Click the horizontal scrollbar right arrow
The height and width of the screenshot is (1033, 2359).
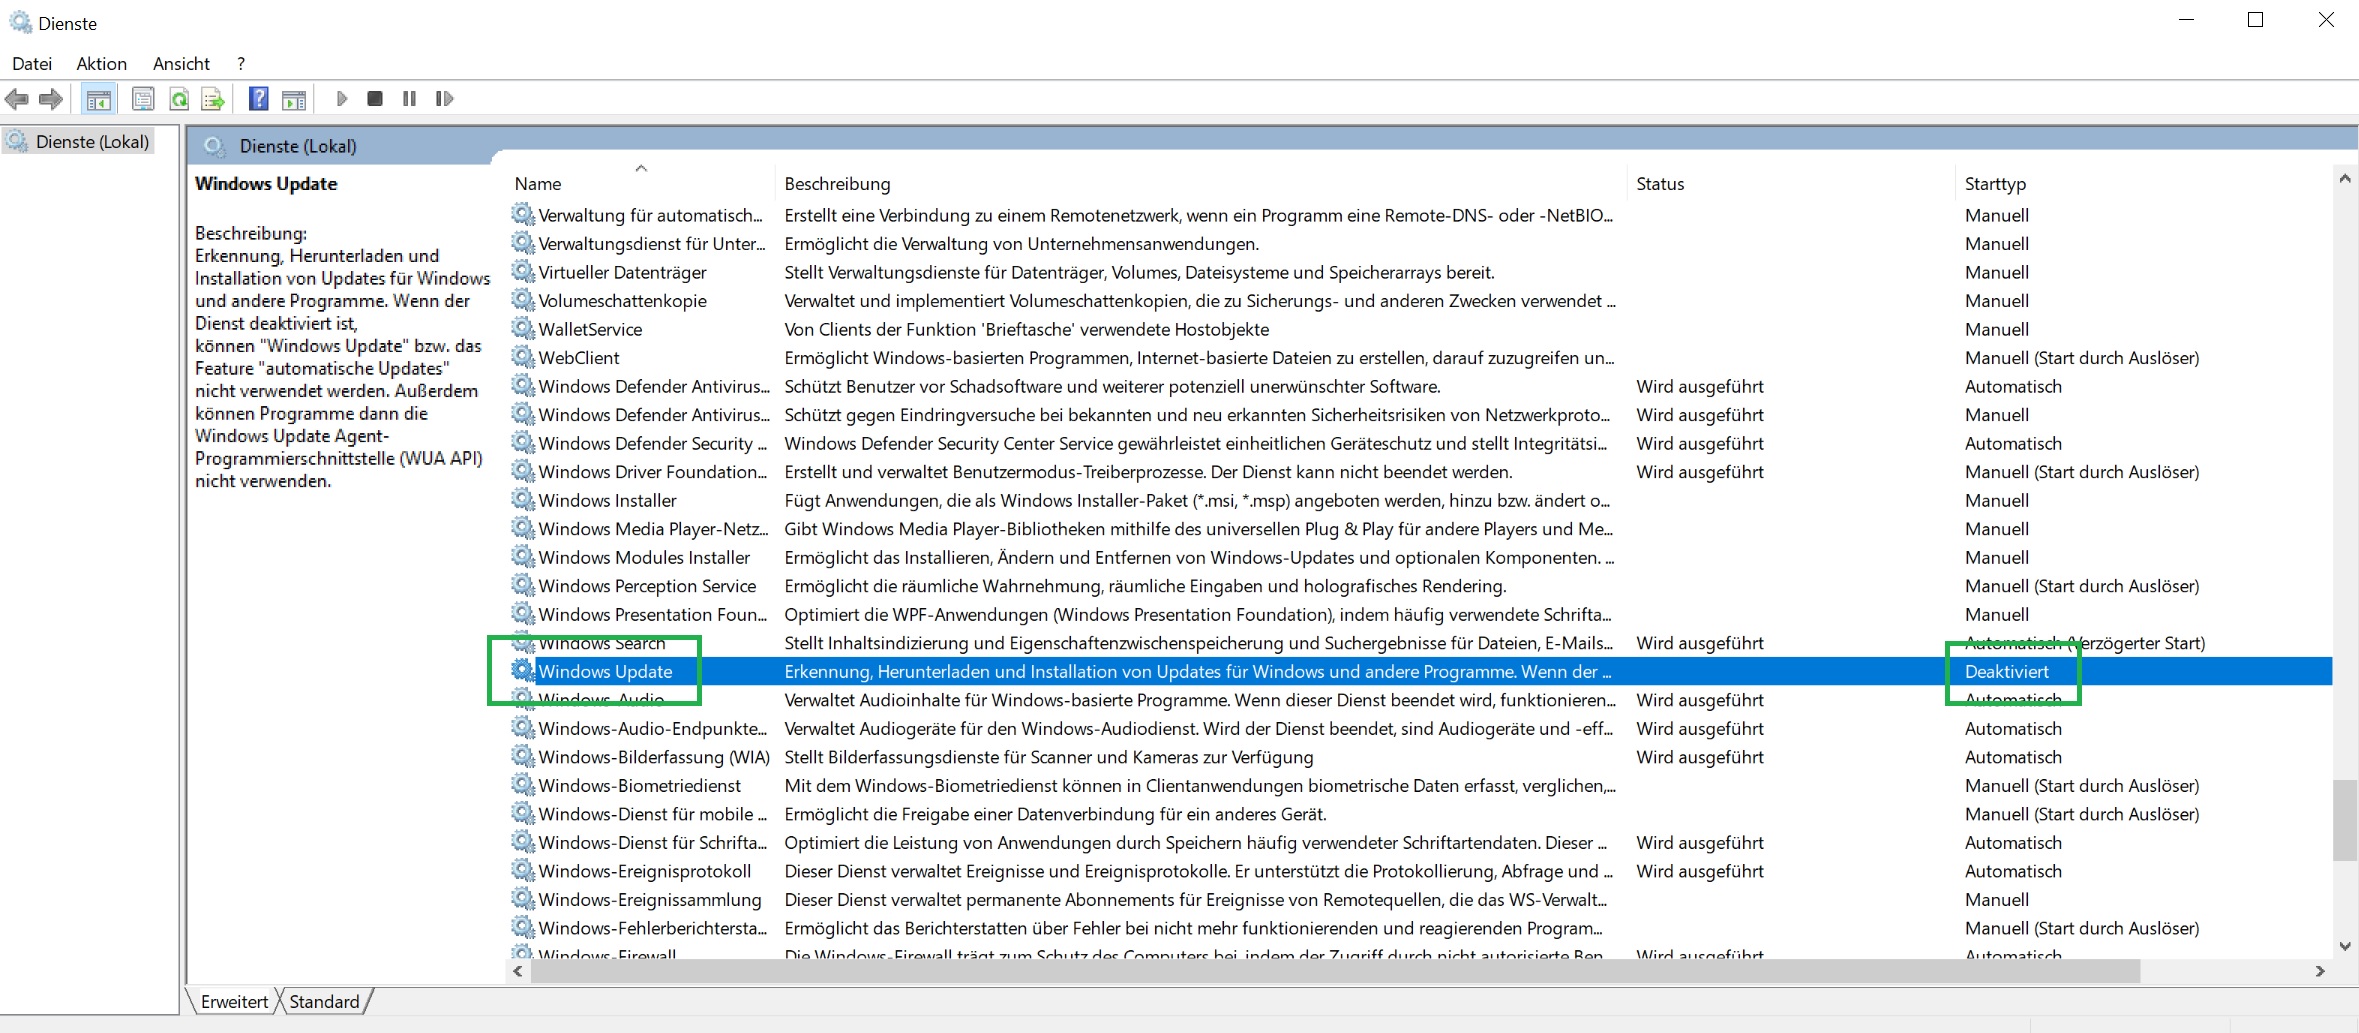(2320, 971)
